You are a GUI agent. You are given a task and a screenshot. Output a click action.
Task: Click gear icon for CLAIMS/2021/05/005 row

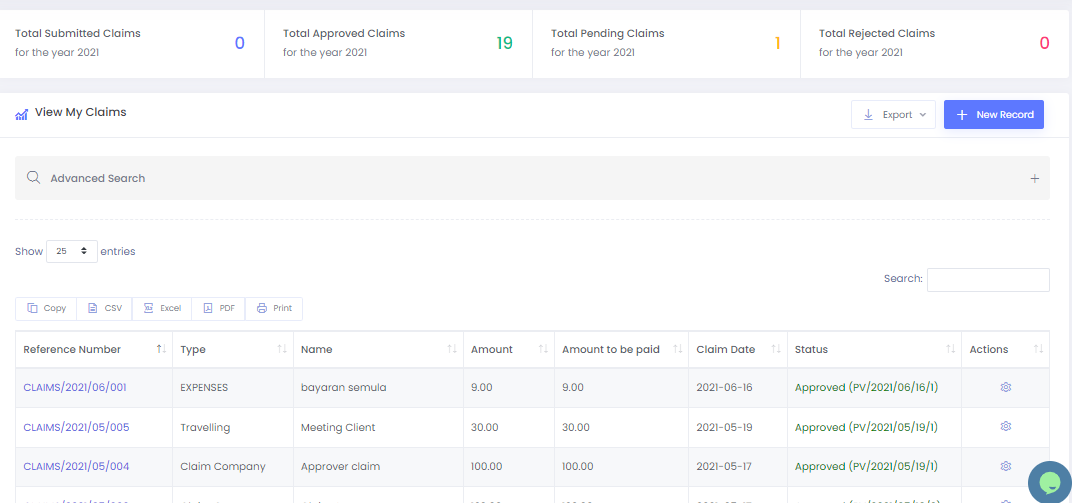tap(1006, 426)
